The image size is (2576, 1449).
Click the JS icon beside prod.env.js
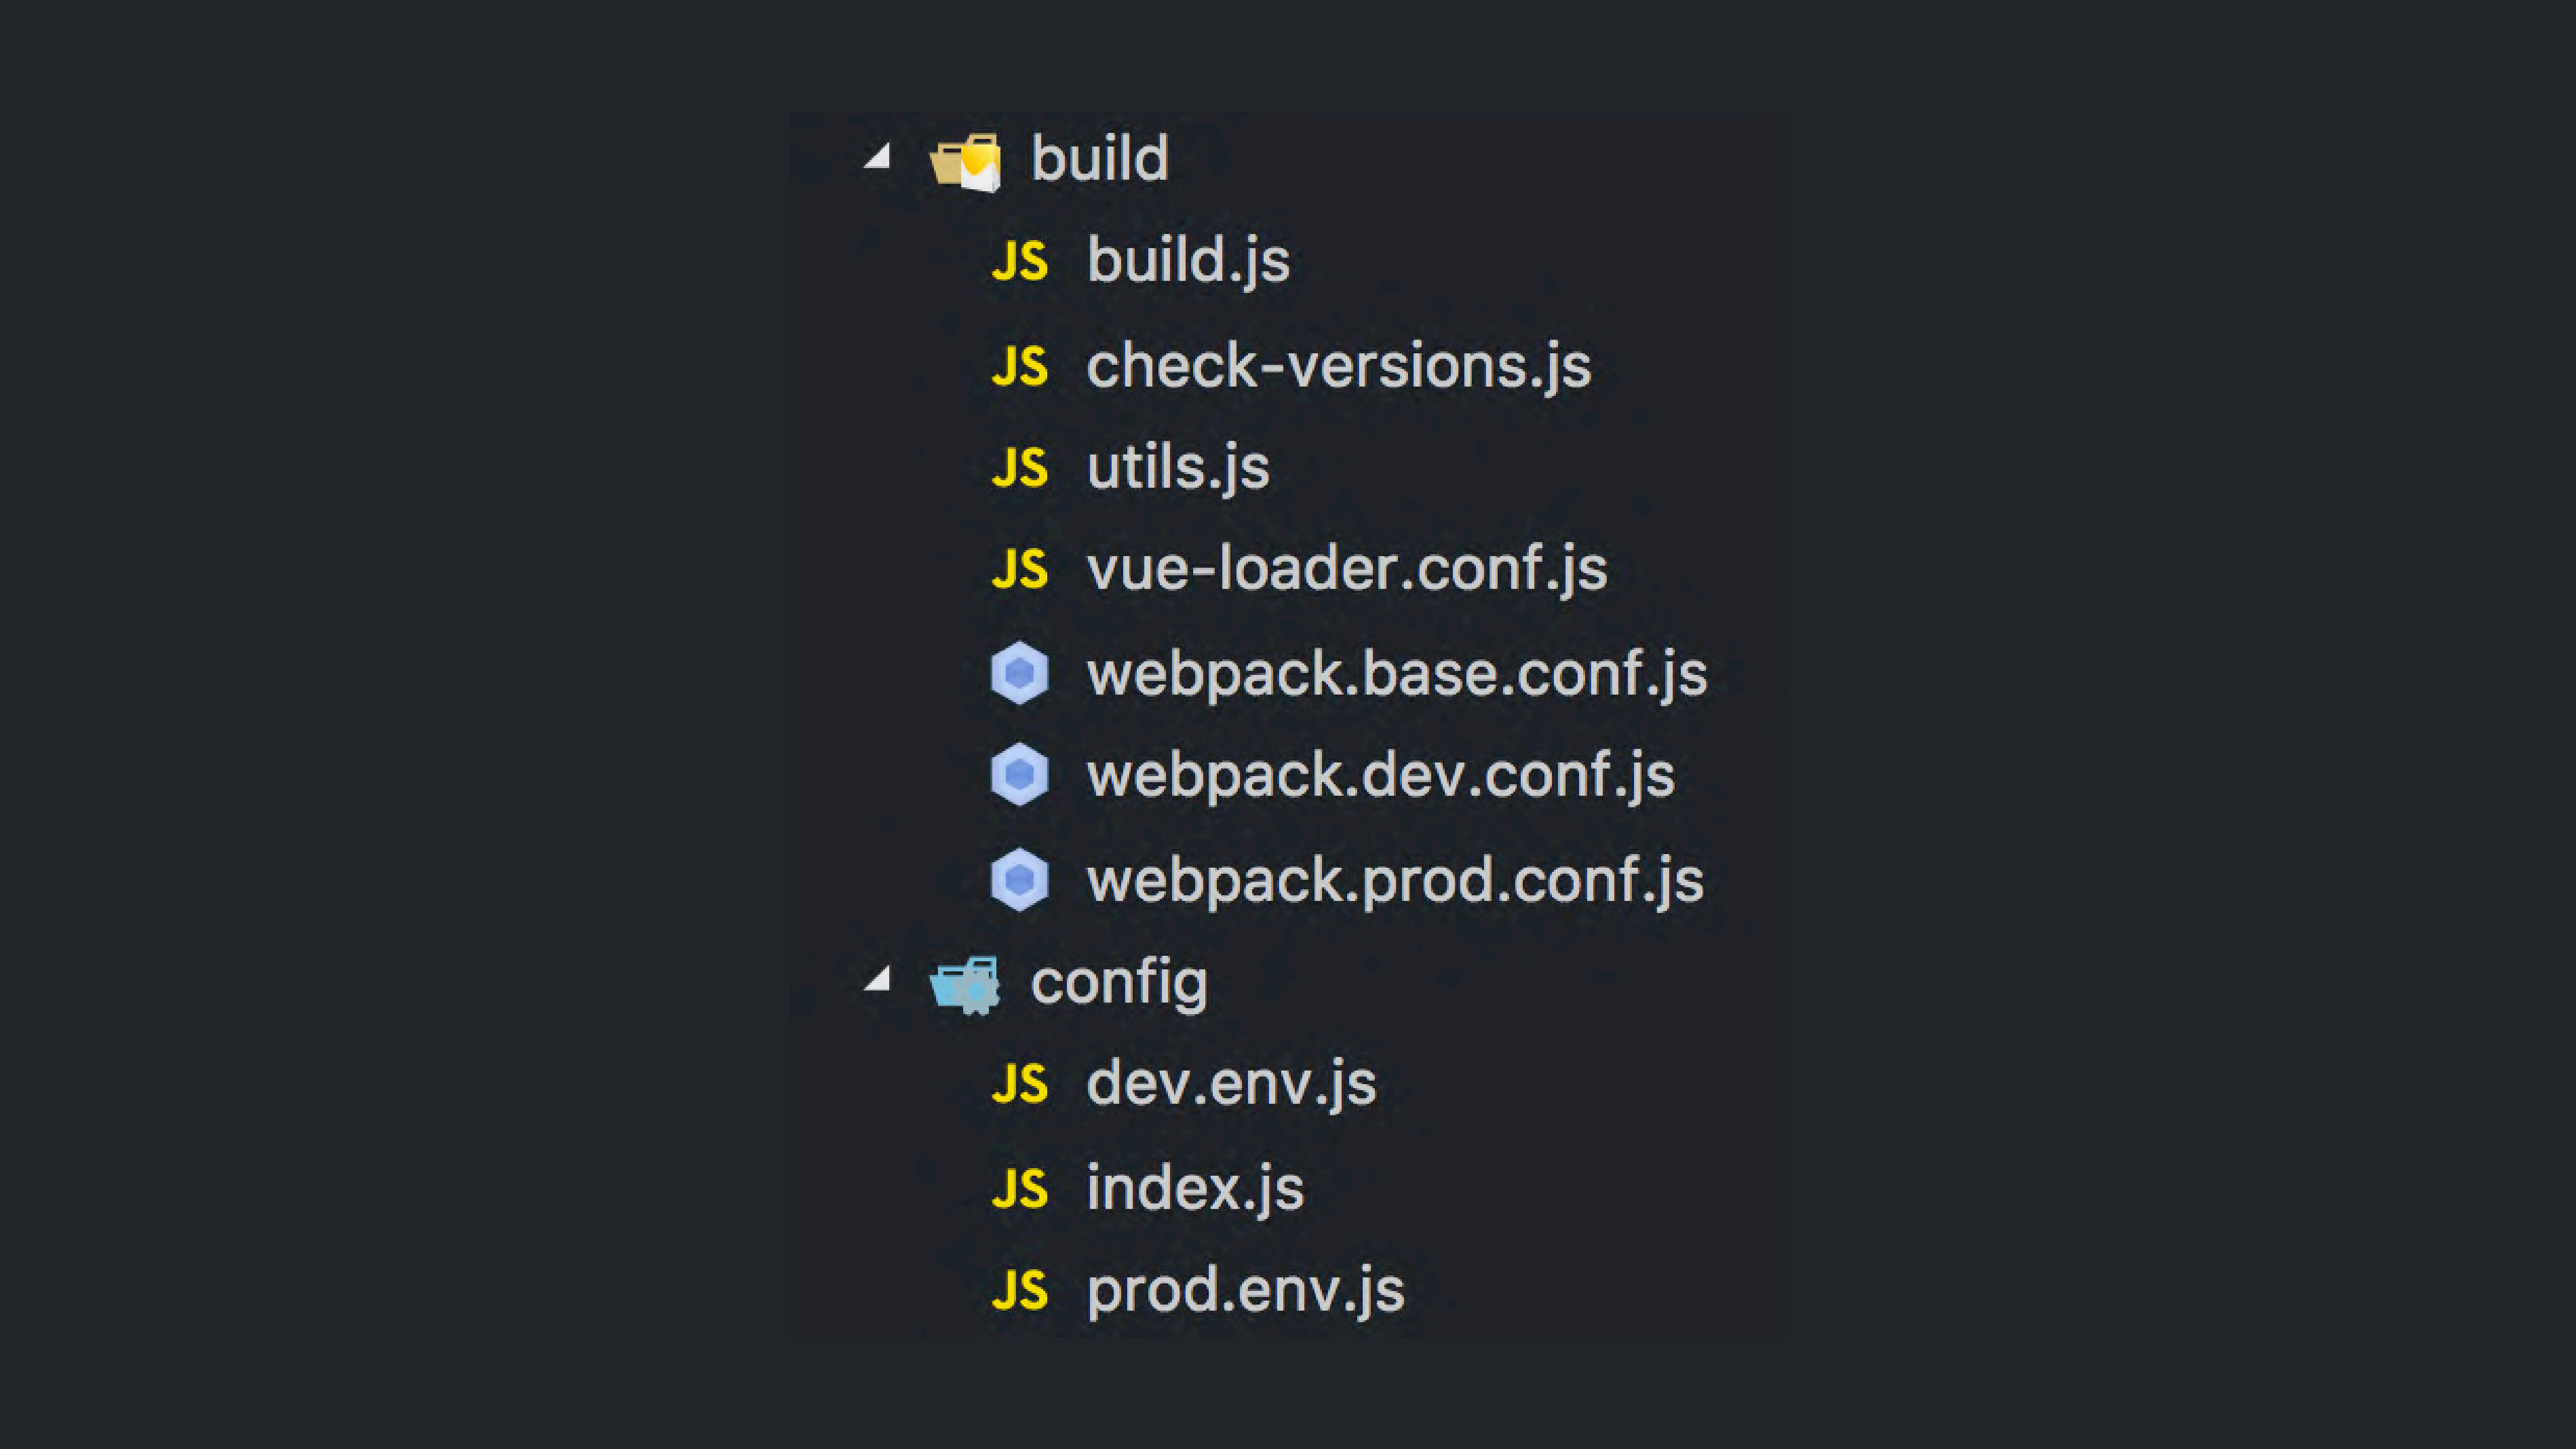coord(1019,1290)
